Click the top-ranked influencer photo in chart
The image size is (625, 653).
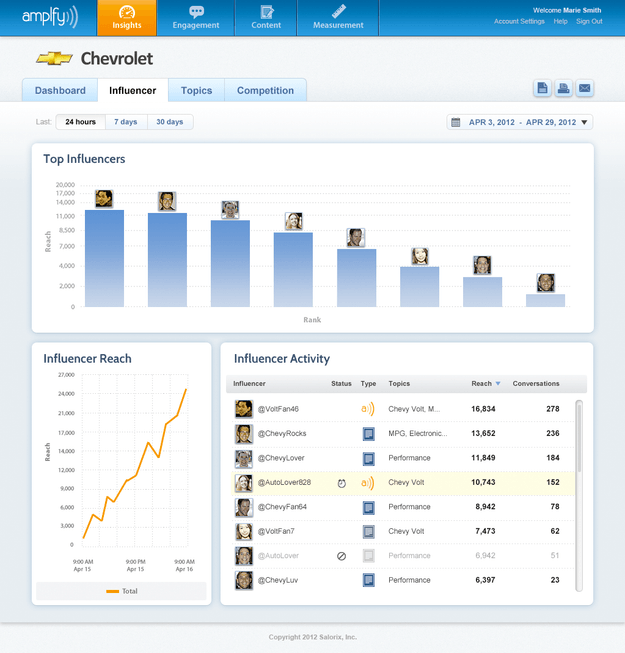click(104, 199)
